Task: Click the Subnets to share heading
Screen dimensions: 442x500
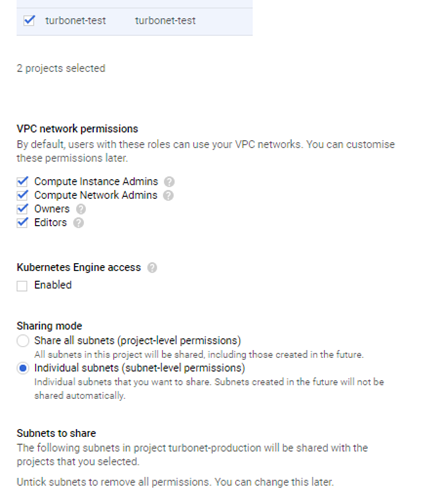Action: pos(56,433)
